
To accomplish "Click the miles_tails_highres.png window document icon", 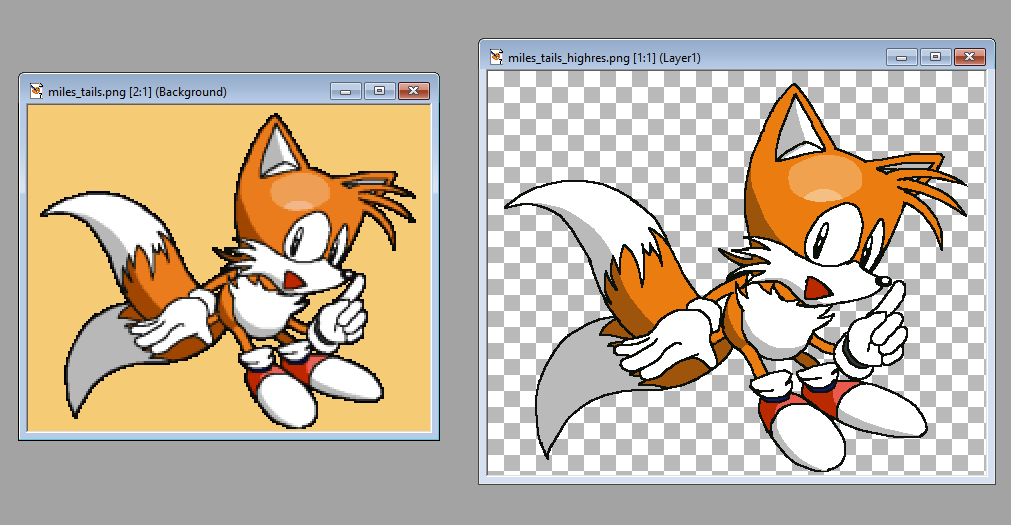I will [x=496, y=57].
